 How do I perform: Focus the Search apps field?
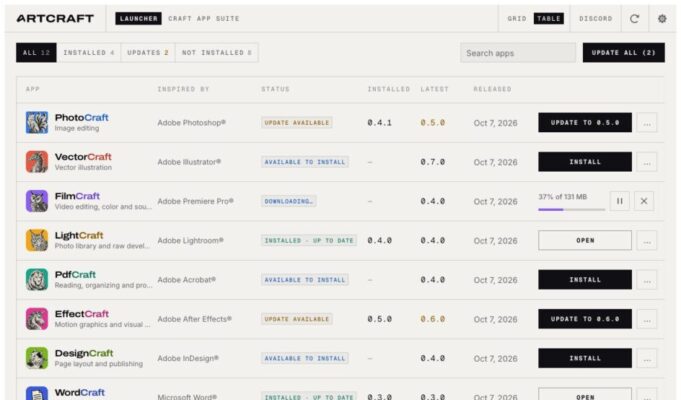tap(518, 53)
